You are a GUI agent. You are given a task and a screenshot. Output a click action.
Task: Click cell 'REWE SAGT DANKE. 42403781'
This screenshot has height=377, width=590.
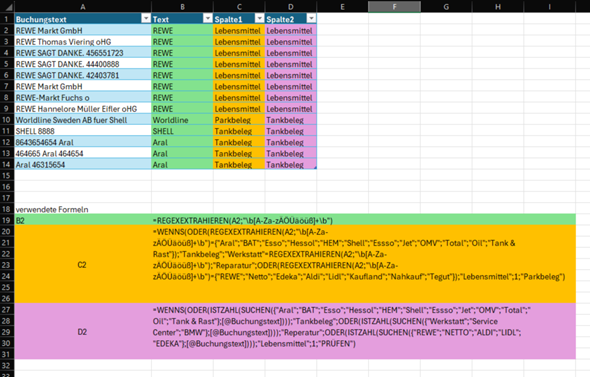(83, 75)
